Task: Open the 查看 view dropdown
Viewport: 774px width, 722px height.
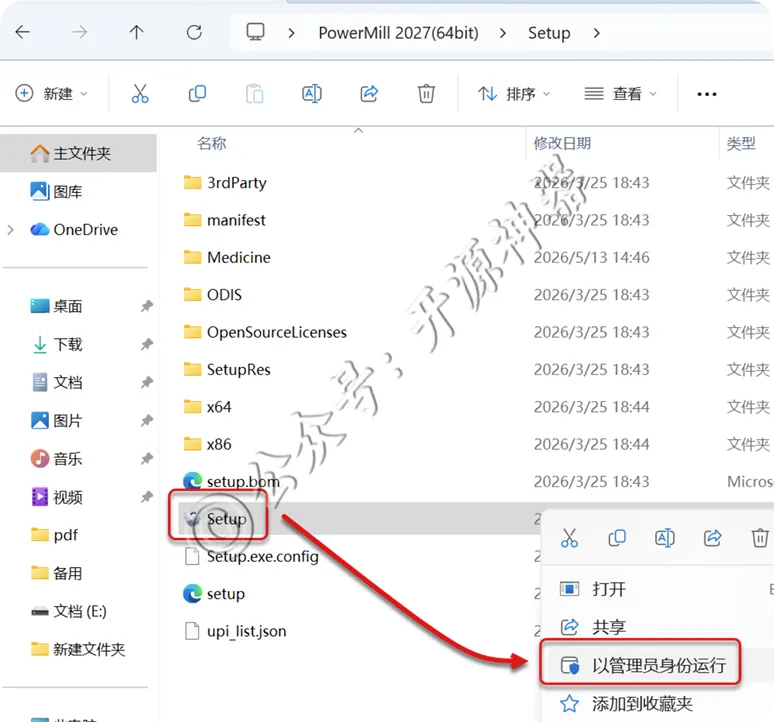Action: point(620,93)
